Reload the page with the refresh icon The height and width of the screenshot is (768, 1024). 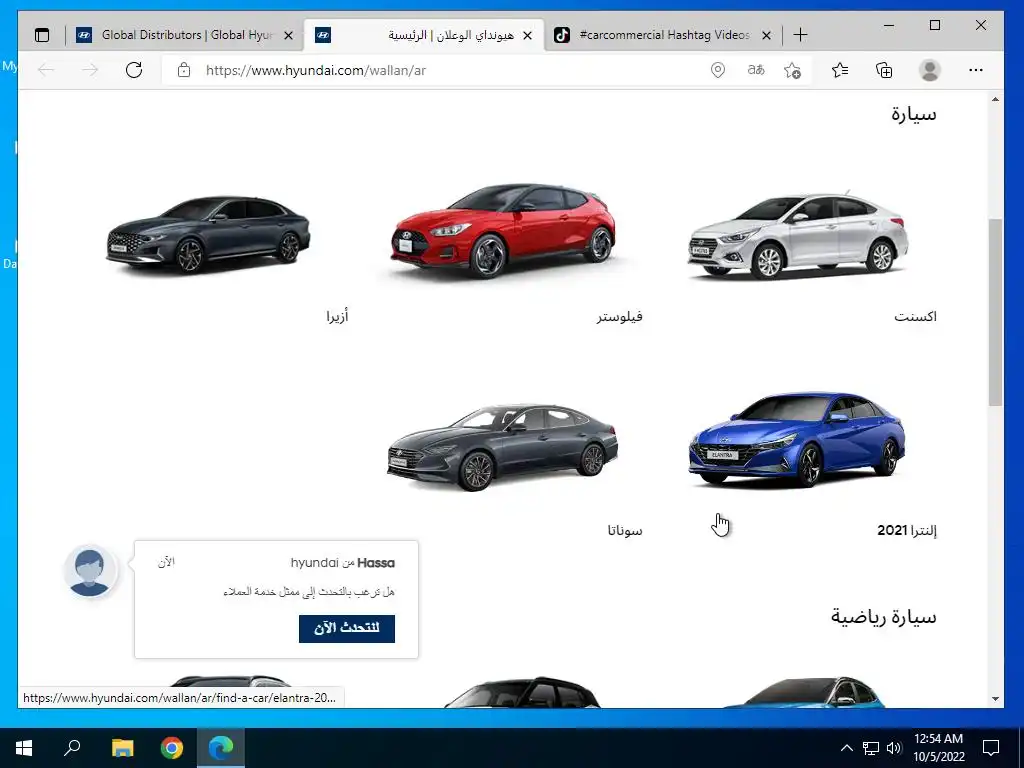click(x=134, y=70)
